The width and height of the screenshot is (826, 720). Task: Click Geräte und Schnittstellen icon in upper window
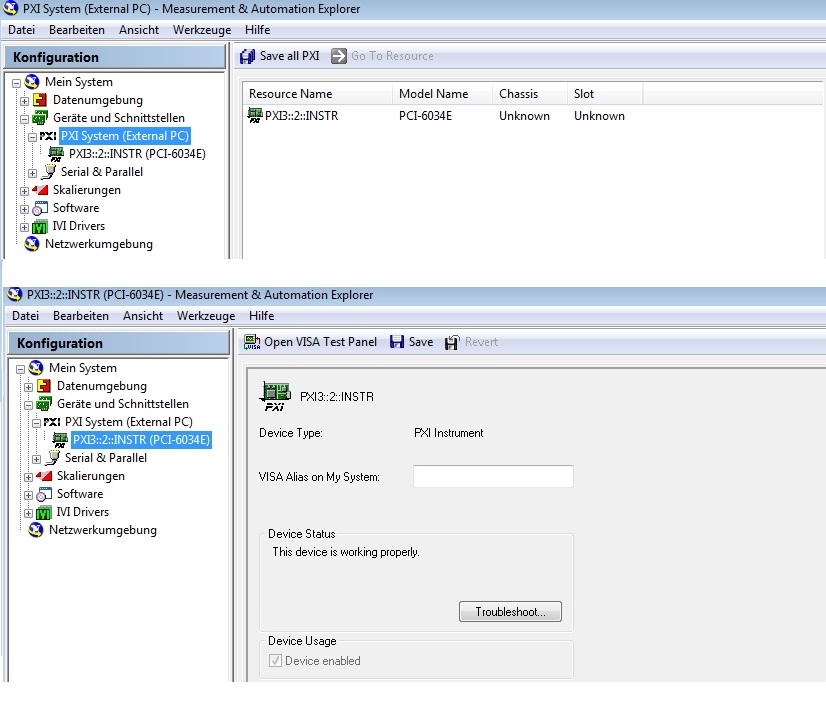coord(40,117)
